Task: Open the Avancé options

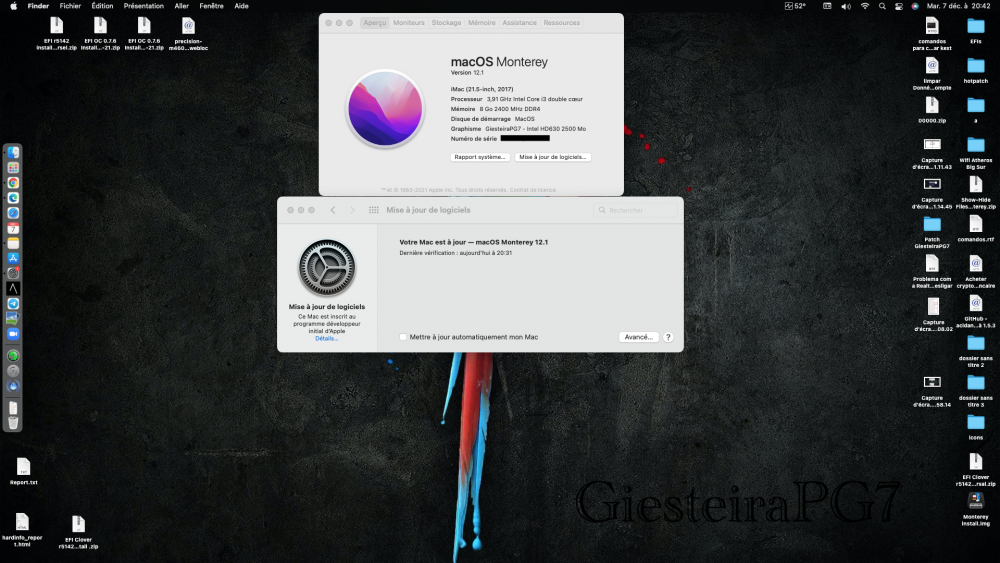Action: pos(638,337)
